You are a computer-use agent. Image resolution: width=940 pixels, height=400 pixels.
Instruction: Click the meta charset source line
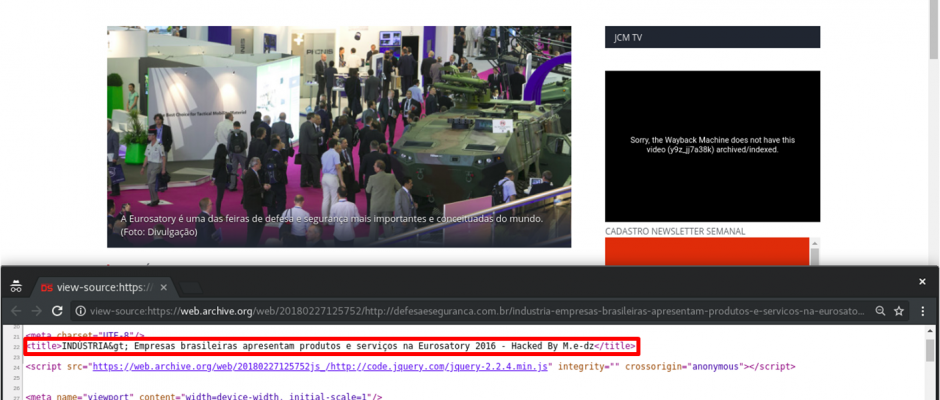click(x=85, y=334)
